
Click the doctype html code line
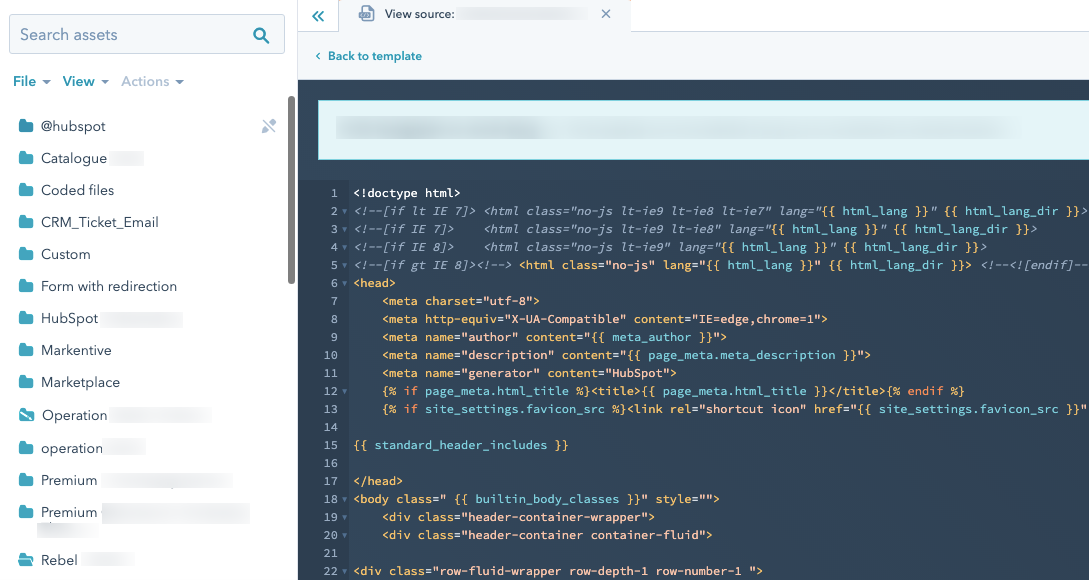coord(406,193)
